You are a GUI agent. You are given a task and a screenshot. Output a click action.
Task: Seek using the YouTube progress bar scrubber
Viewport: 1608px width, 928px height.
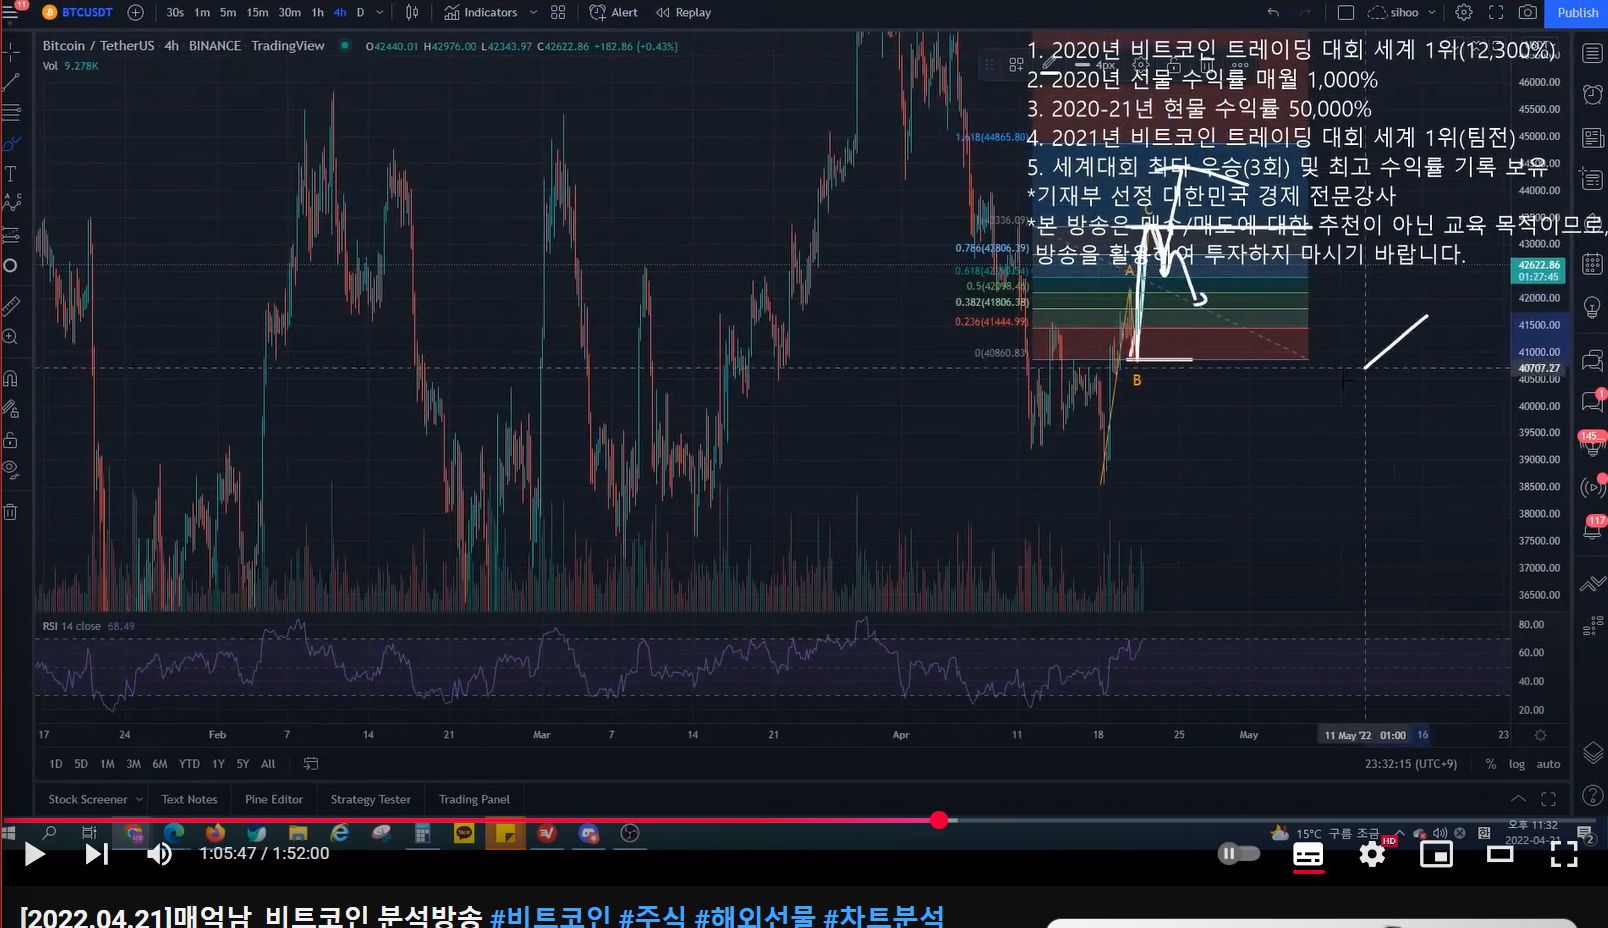[x=938, y=820]
